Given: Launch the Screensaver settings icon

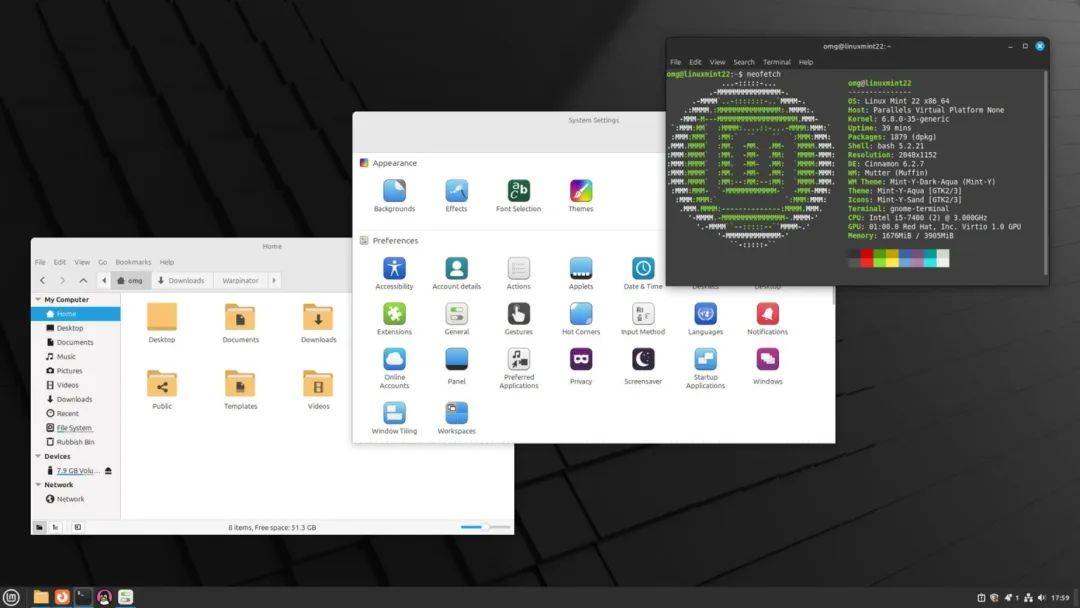Looking at the screenshot, I should (x=643, y=359).
